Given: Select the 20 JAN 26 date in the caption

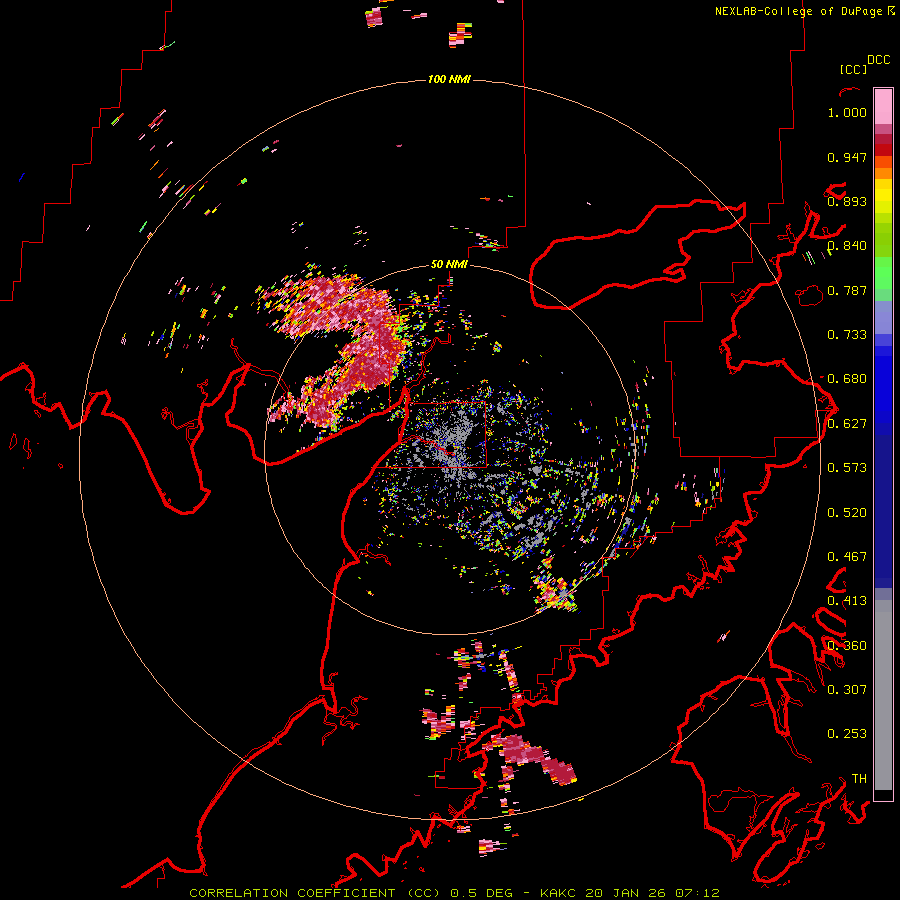Looking at the screenshot, I should pyautogui.click(x=624, y=893).
